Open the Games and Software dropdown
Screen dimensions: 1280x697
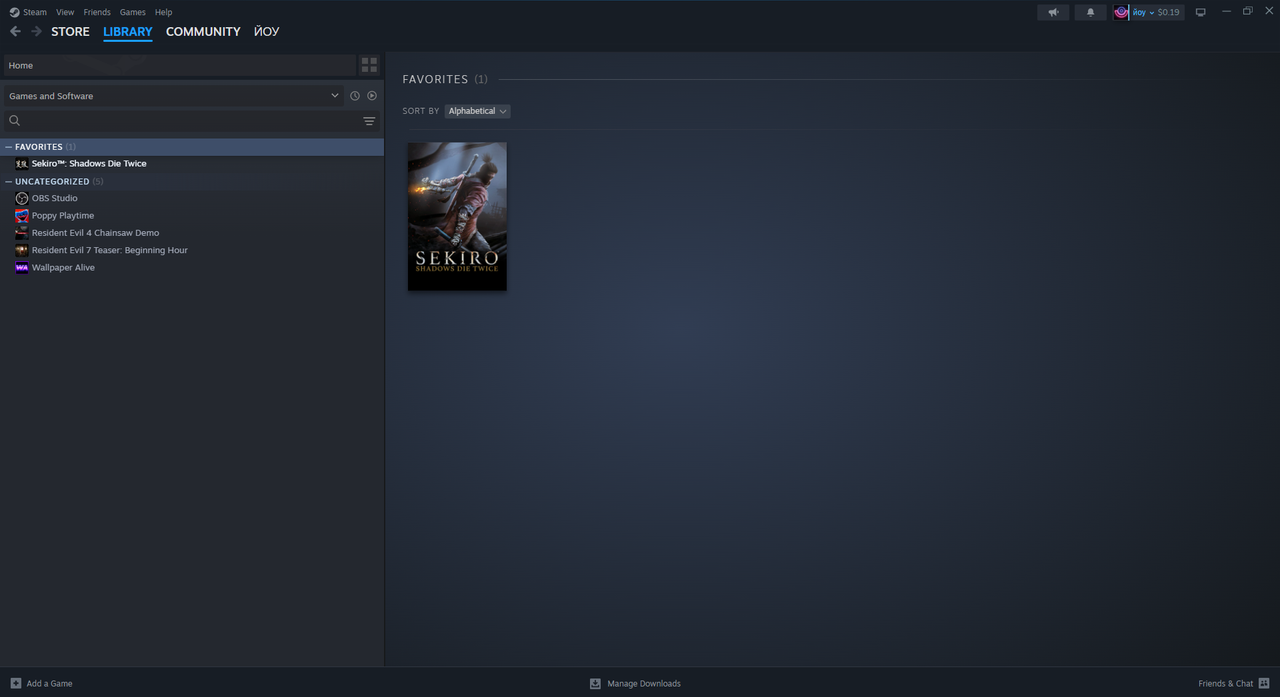tap(174, 96)
